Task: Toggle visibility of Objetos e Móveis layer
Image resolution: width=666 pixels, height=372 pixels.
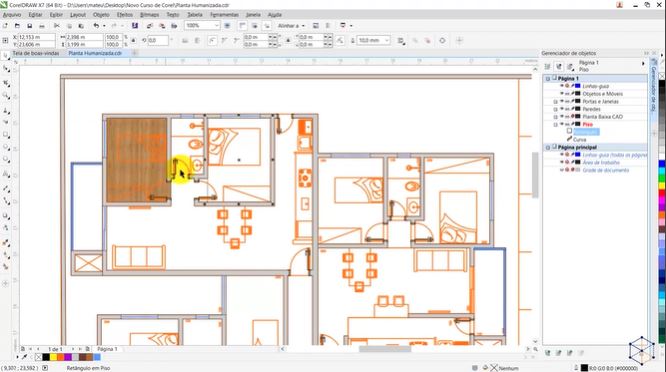Action: (x=562, y=94)
